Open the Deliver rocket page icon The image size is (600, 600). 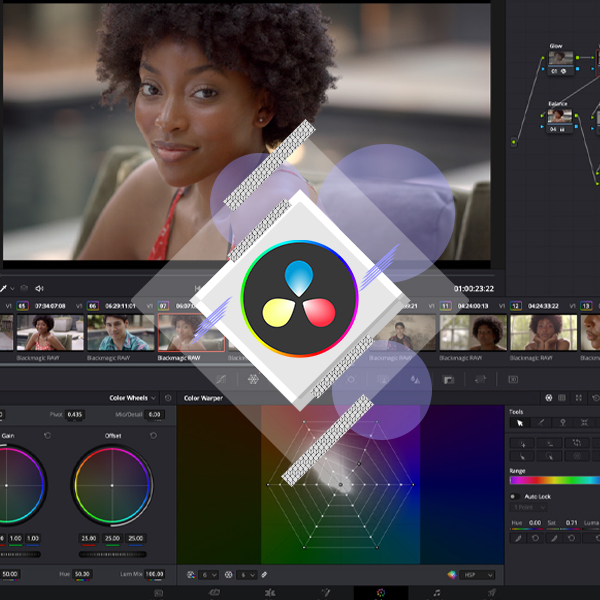492,593
